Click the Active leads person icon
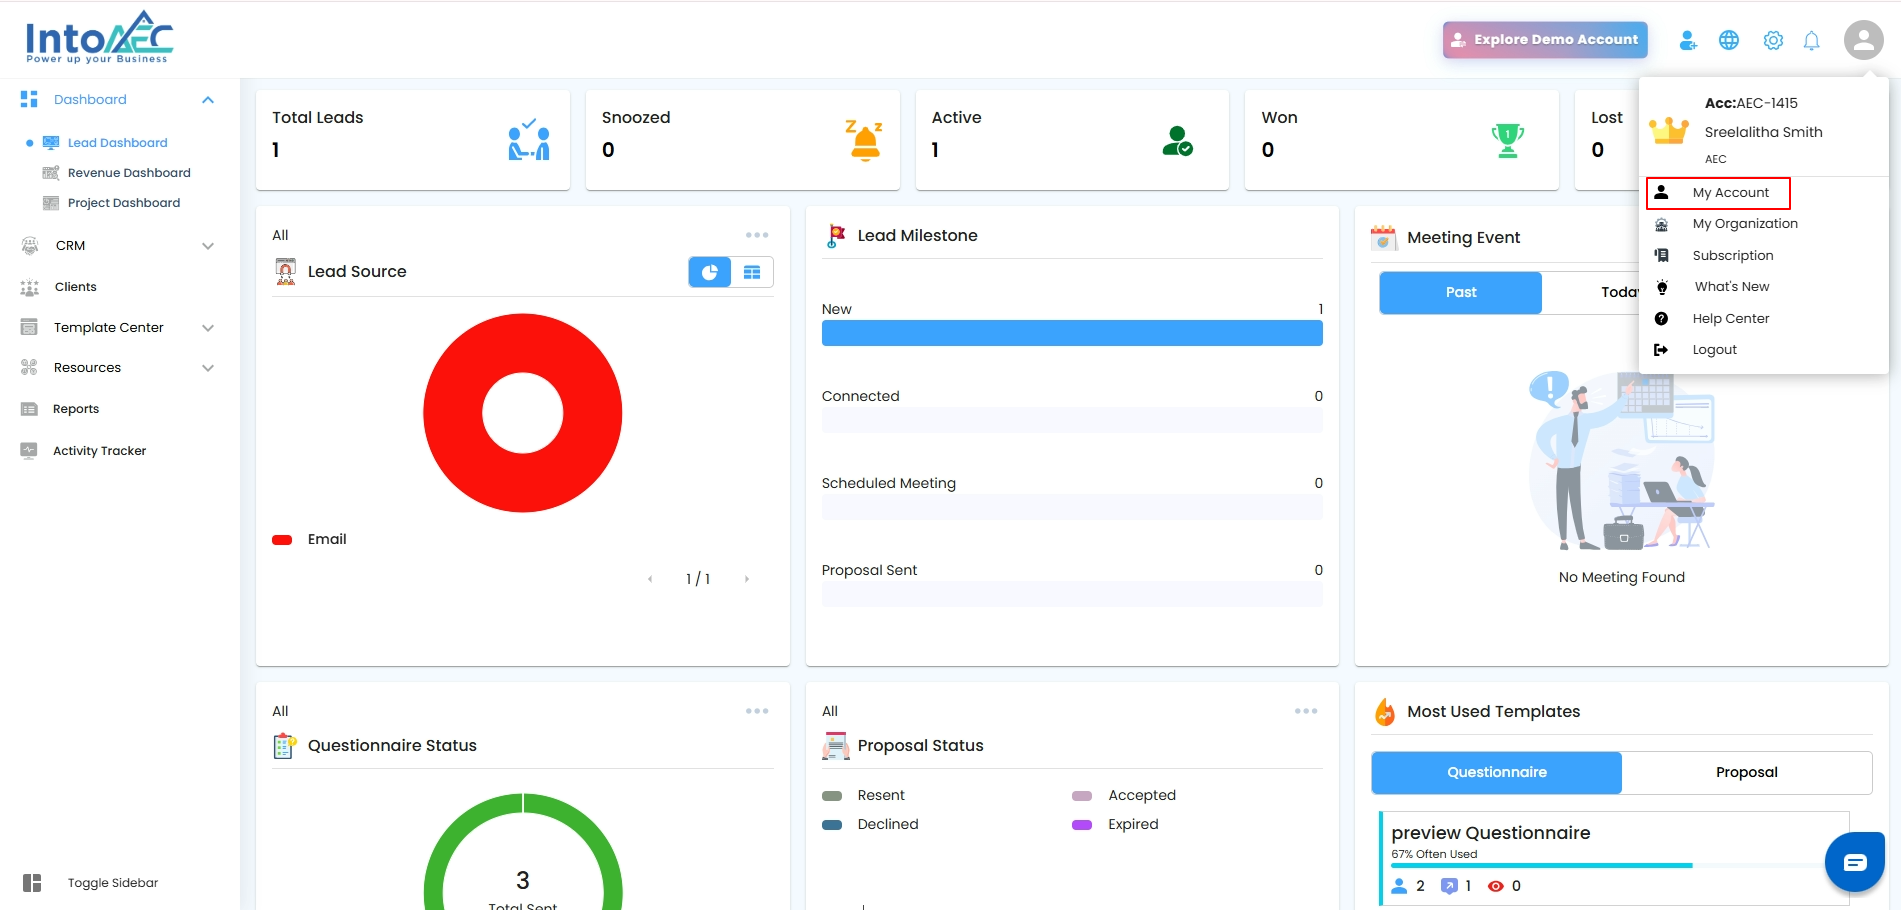Image resolution: width=1901 pixels, height=910 pixels. coord(1178,141)
